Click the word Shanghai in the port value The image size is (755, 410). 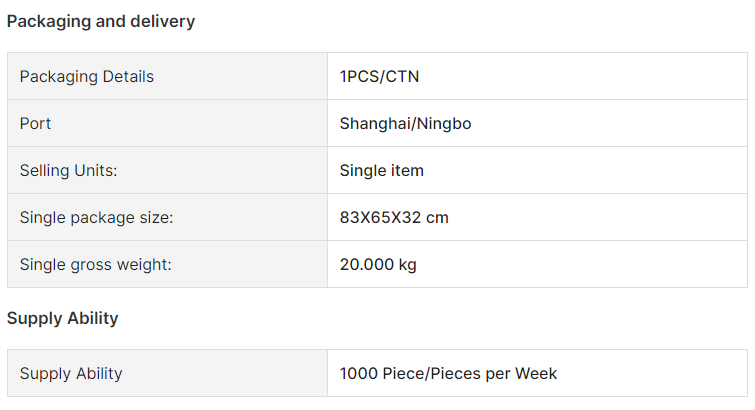(x=376, y=124)
